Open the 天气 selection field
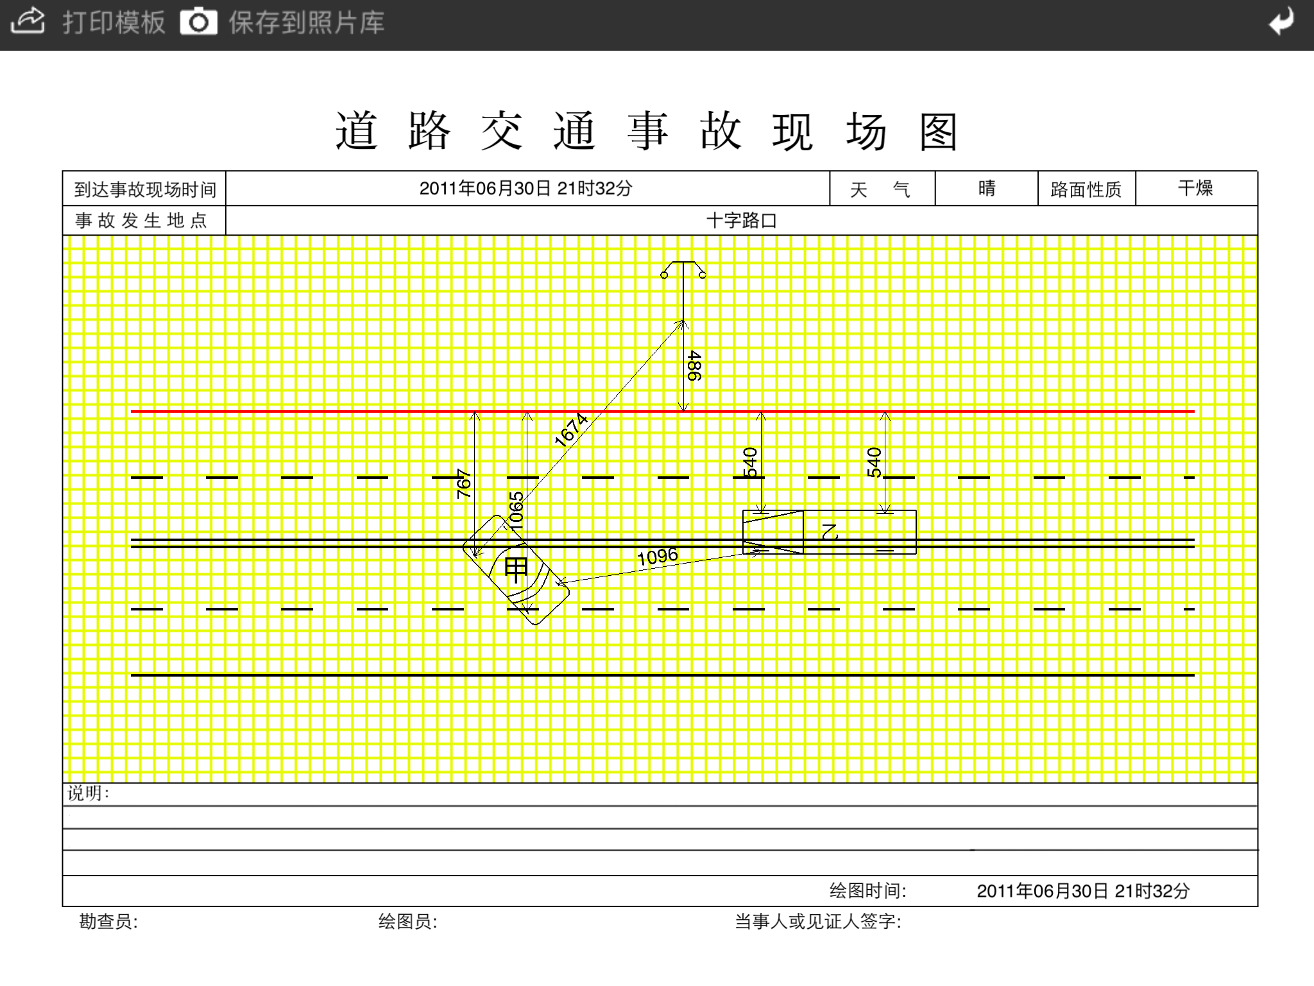Image resolution: width=1314 pixels, height=986 pixels. point(882,188)
